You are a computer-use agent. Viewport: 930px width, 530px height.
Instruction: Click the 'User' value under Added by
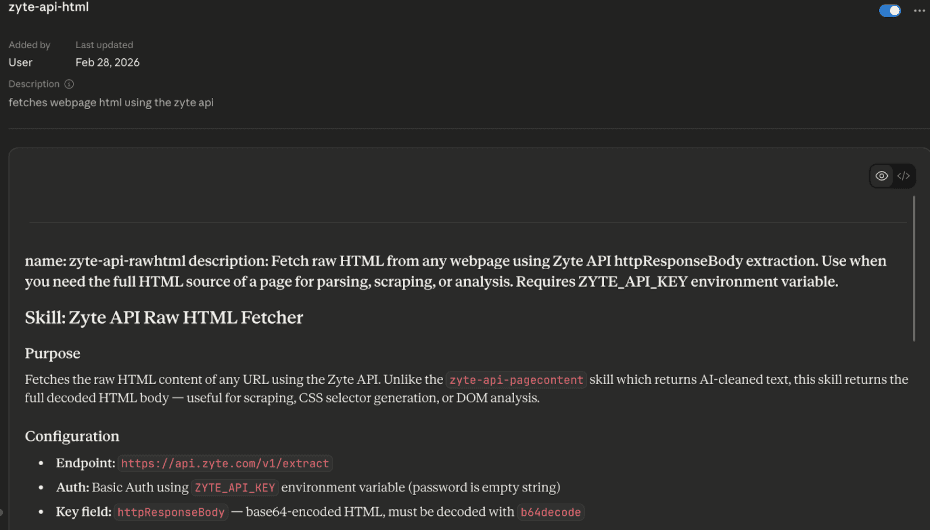coord(21,62)
